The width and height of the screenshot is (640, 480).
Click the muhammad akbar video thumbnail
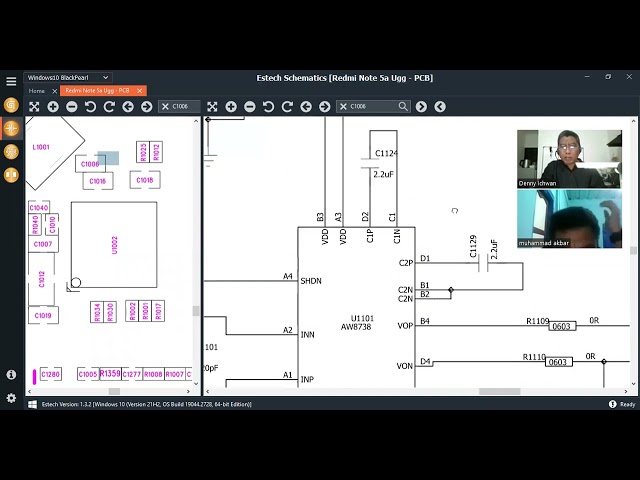pyautogui.click(x=569, y=219)
